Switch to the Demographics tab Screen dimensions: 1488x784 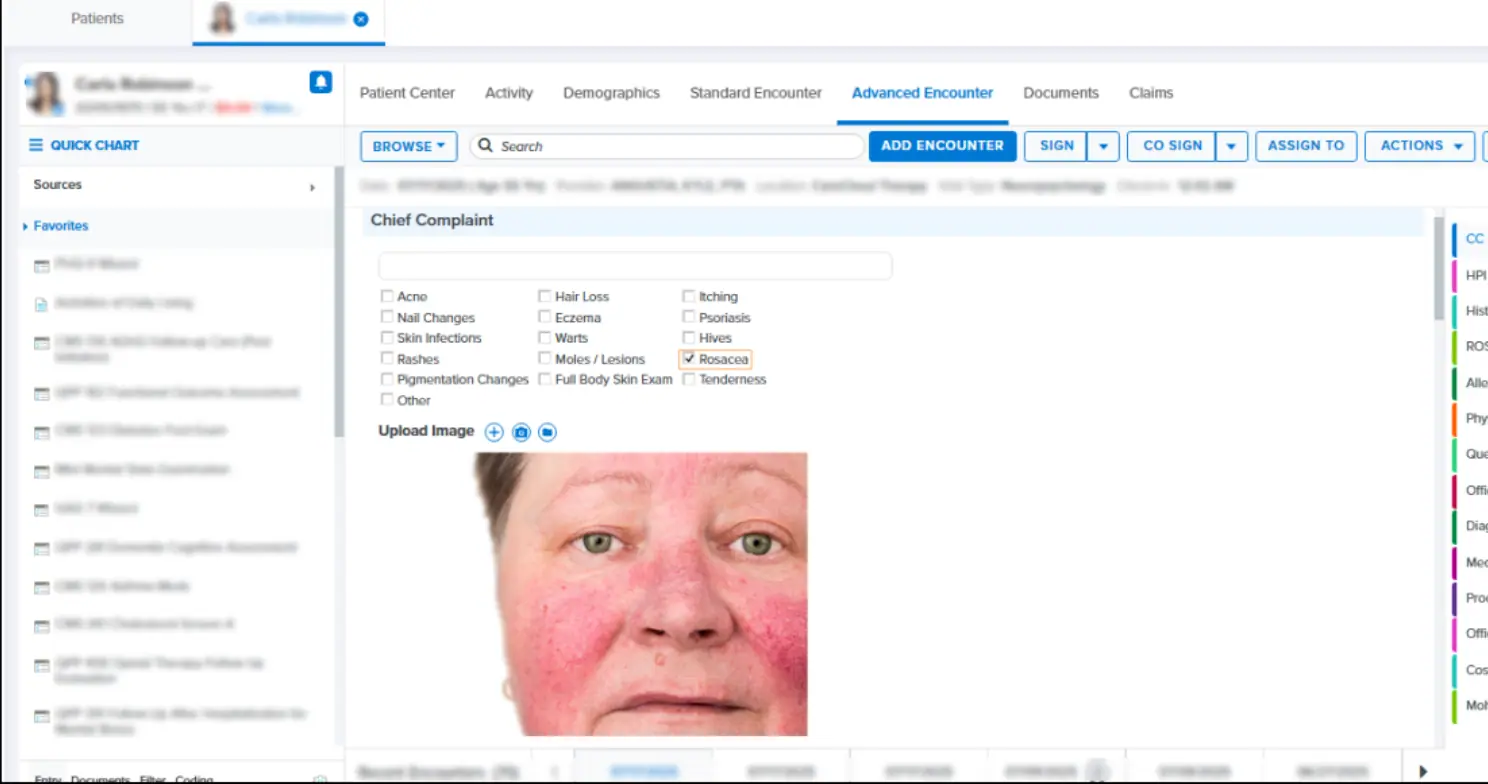(x=611, y=92)
